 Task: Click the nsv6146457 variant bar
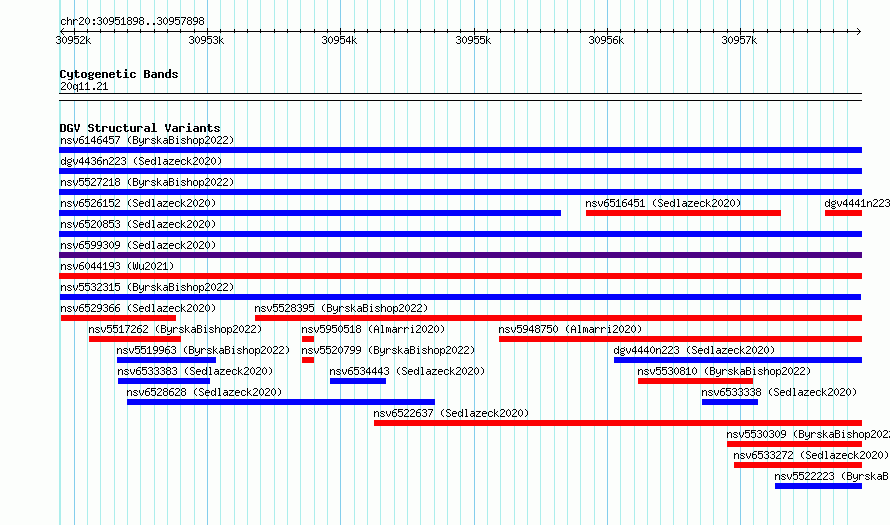coord(460,150)
